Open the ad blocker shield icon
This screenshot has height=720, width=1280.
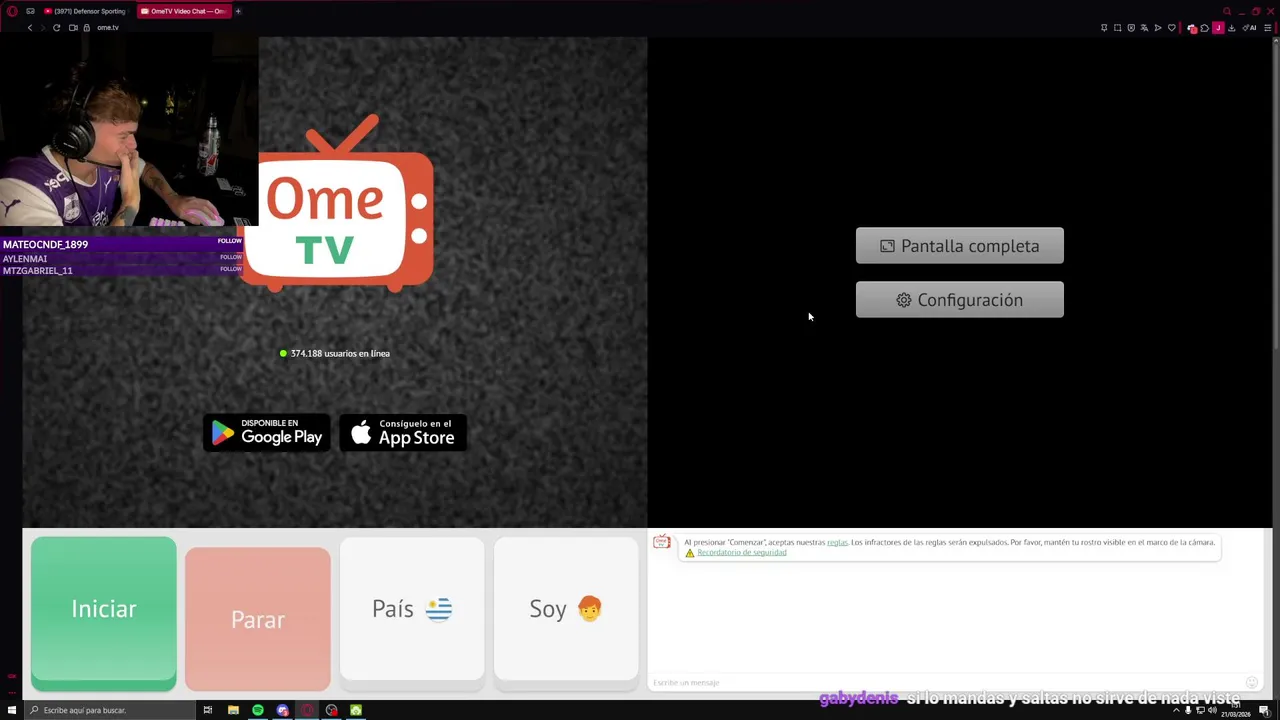pos(1131,28)
